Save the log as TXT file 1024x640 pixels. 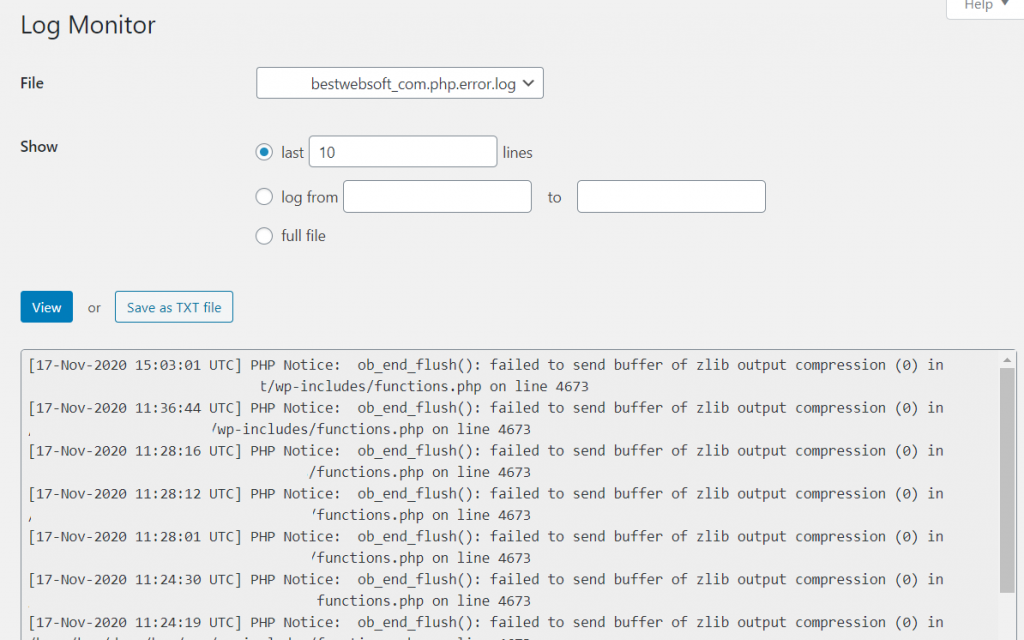point(173,307)
